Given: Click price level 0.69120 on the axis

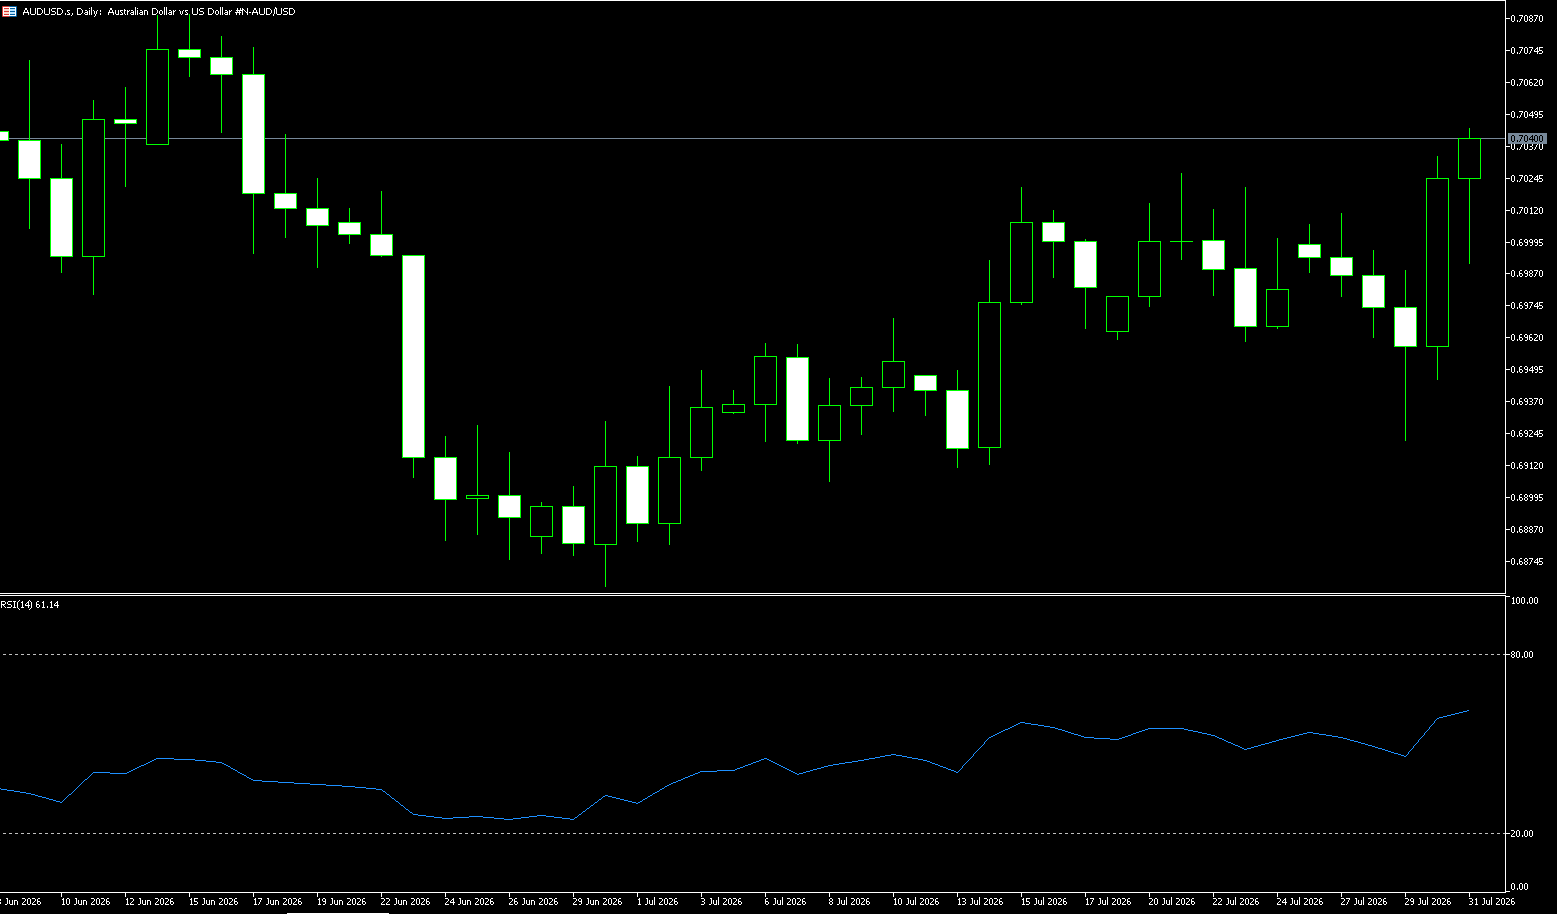Looking at the screenshot, I should pos(1528,466).
